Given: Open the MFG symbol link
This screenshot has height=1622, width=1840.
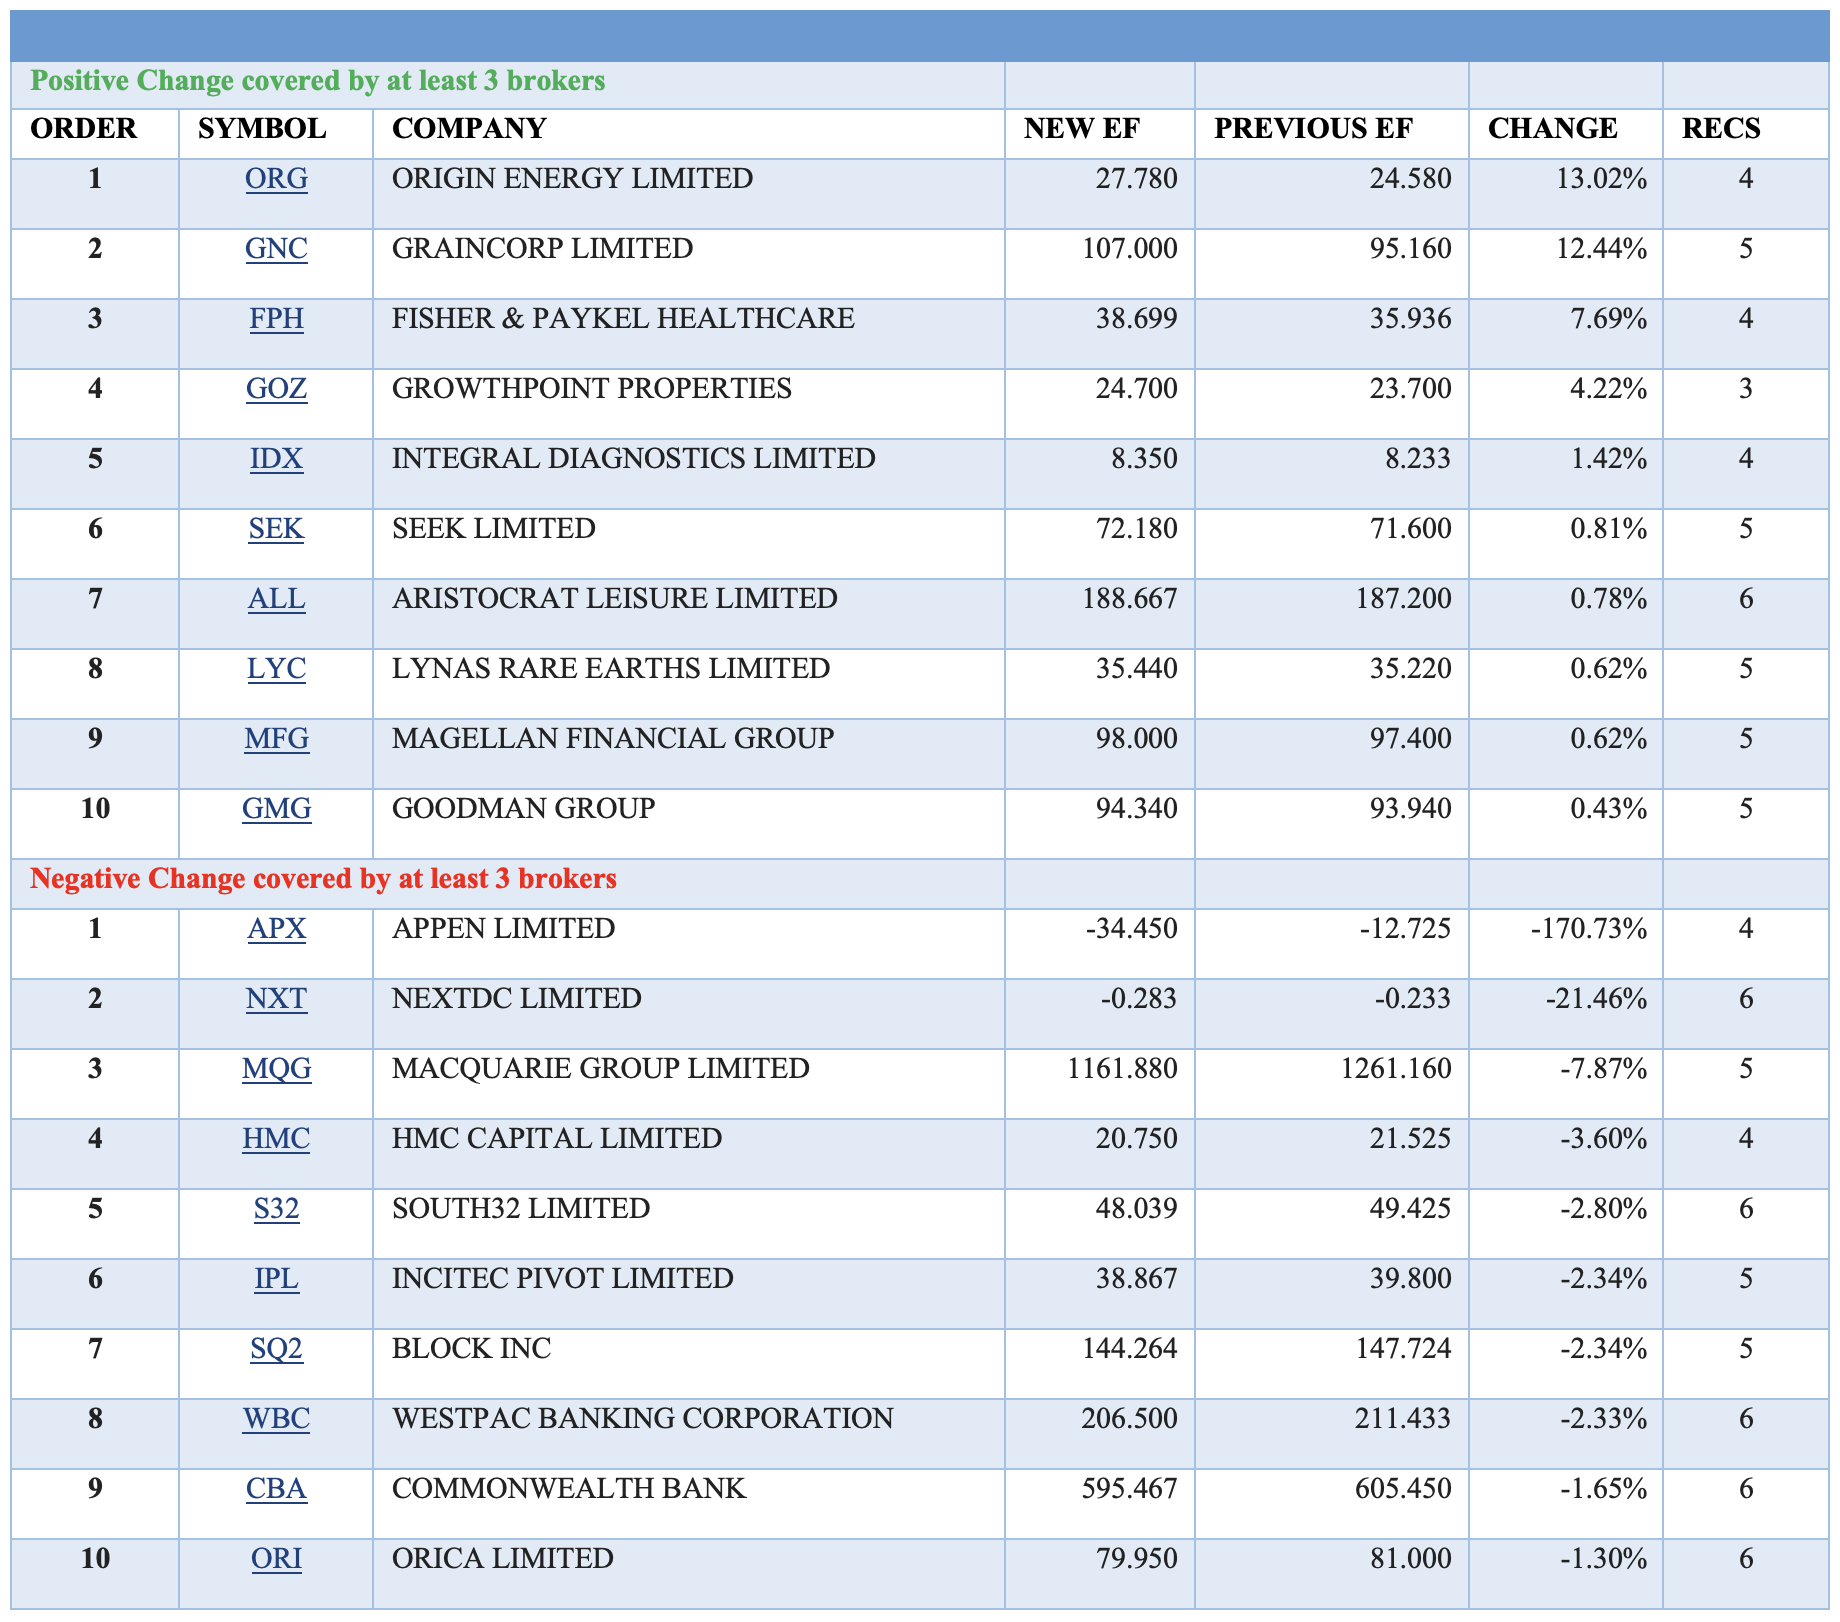Looking at the screenshot, I should pos(276,739).
